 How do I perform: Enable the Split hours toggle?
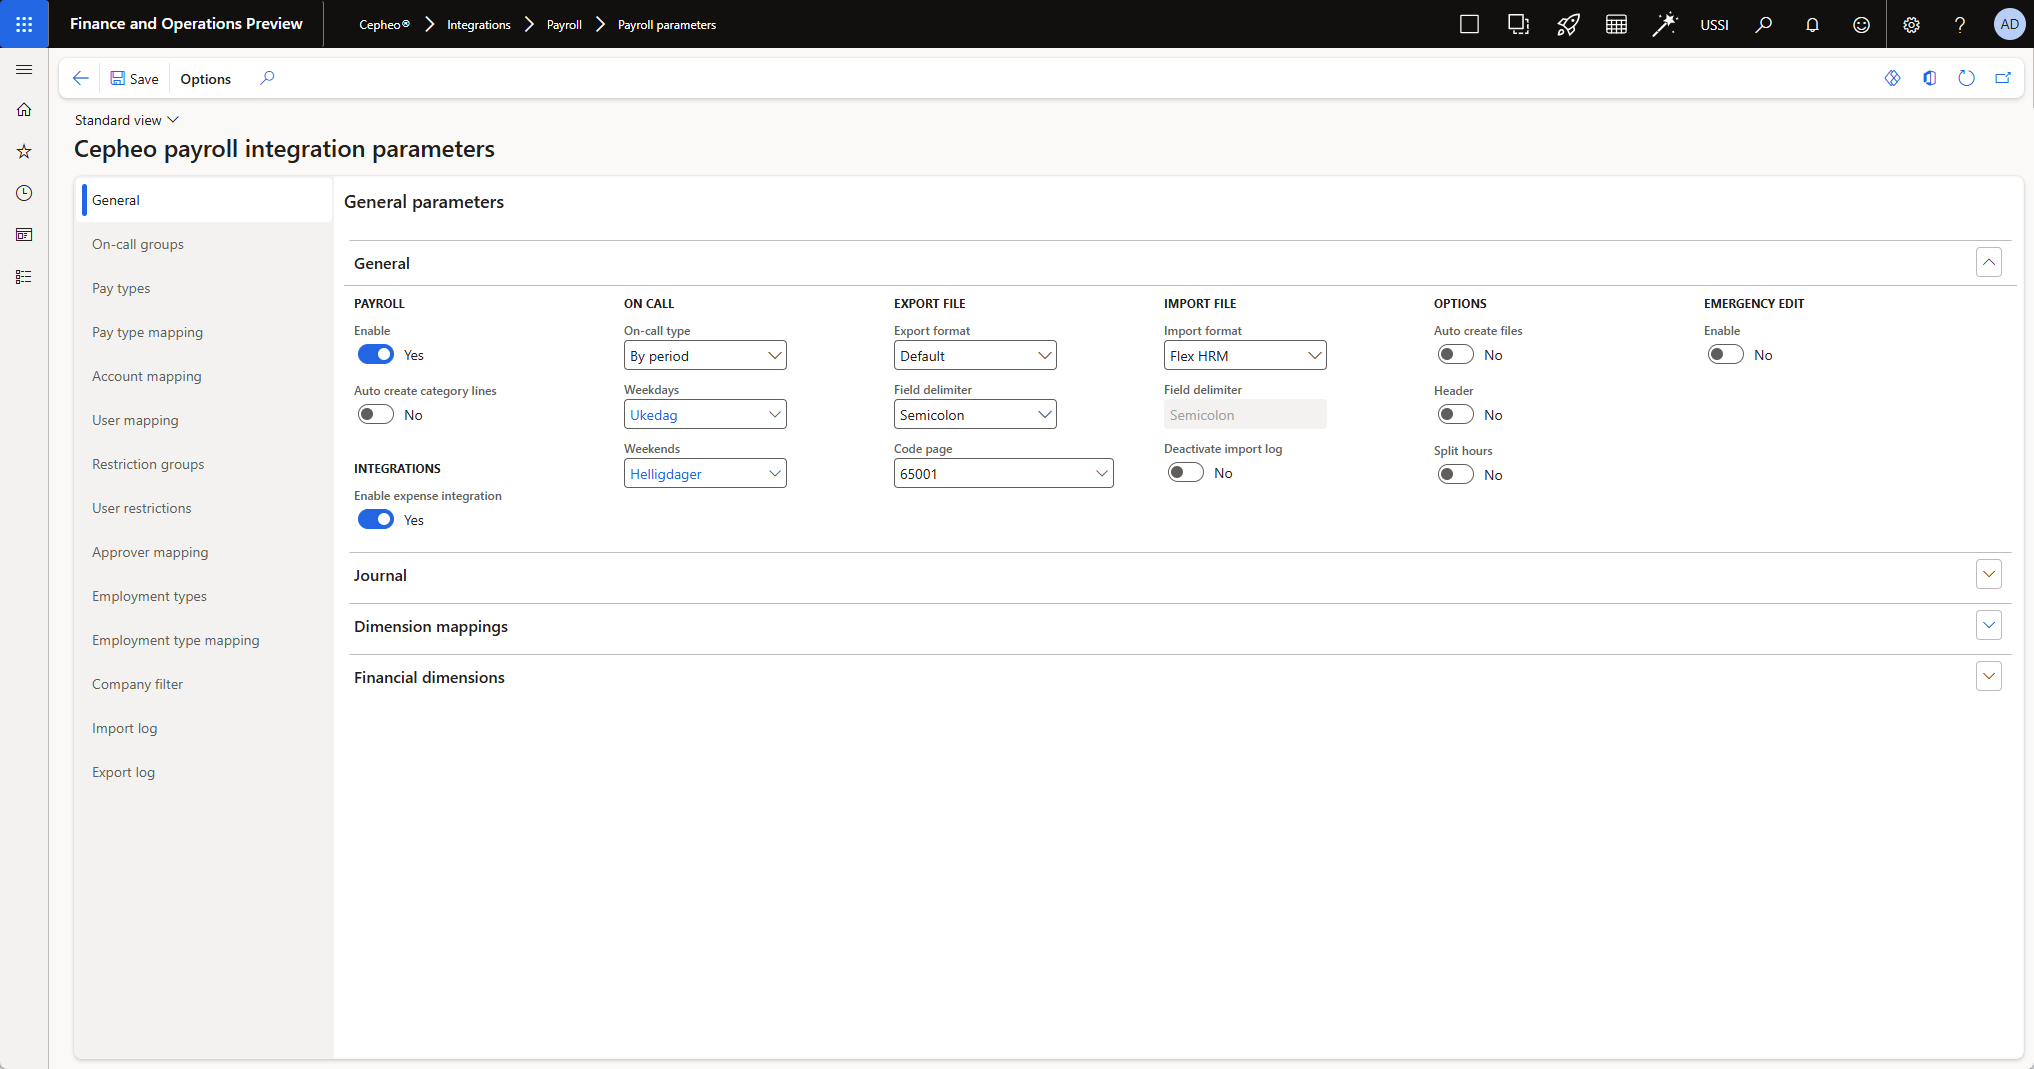1456,475
